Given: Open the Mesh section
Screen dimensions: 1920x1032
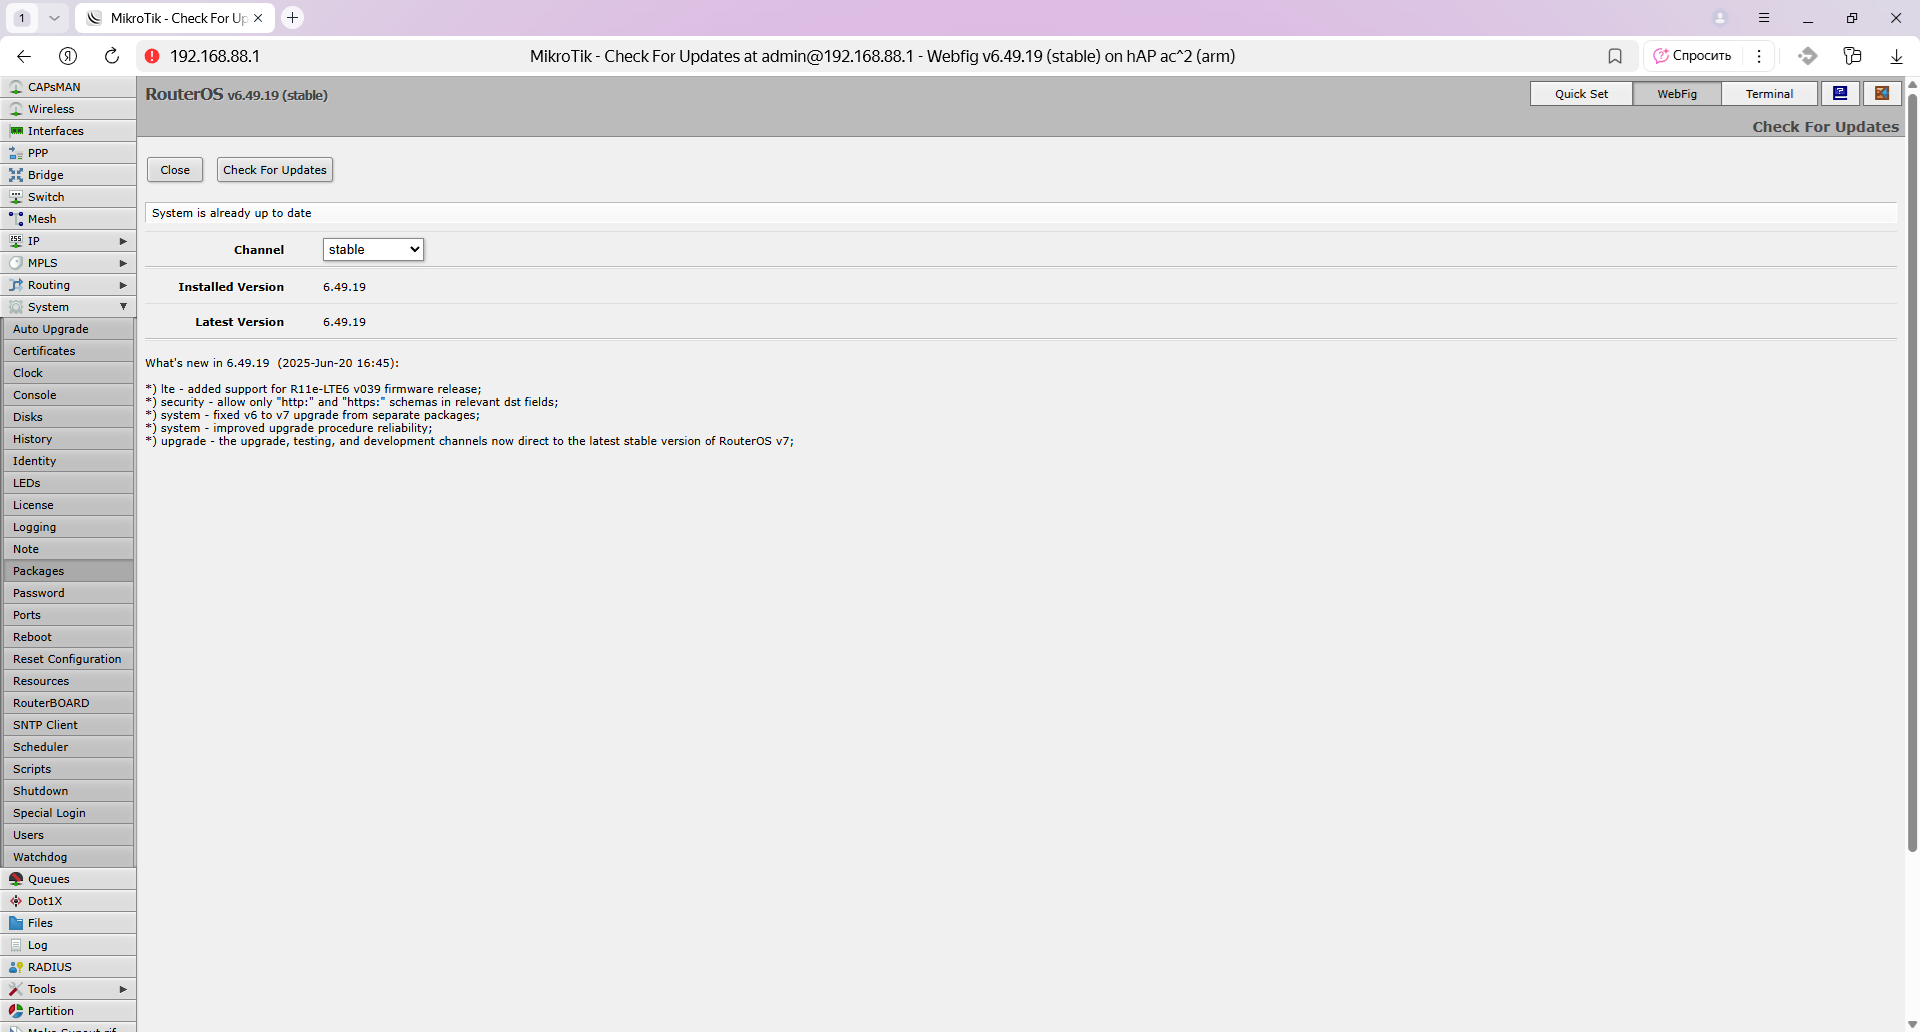Looking at the screenshot, I should tap(68, 219).
